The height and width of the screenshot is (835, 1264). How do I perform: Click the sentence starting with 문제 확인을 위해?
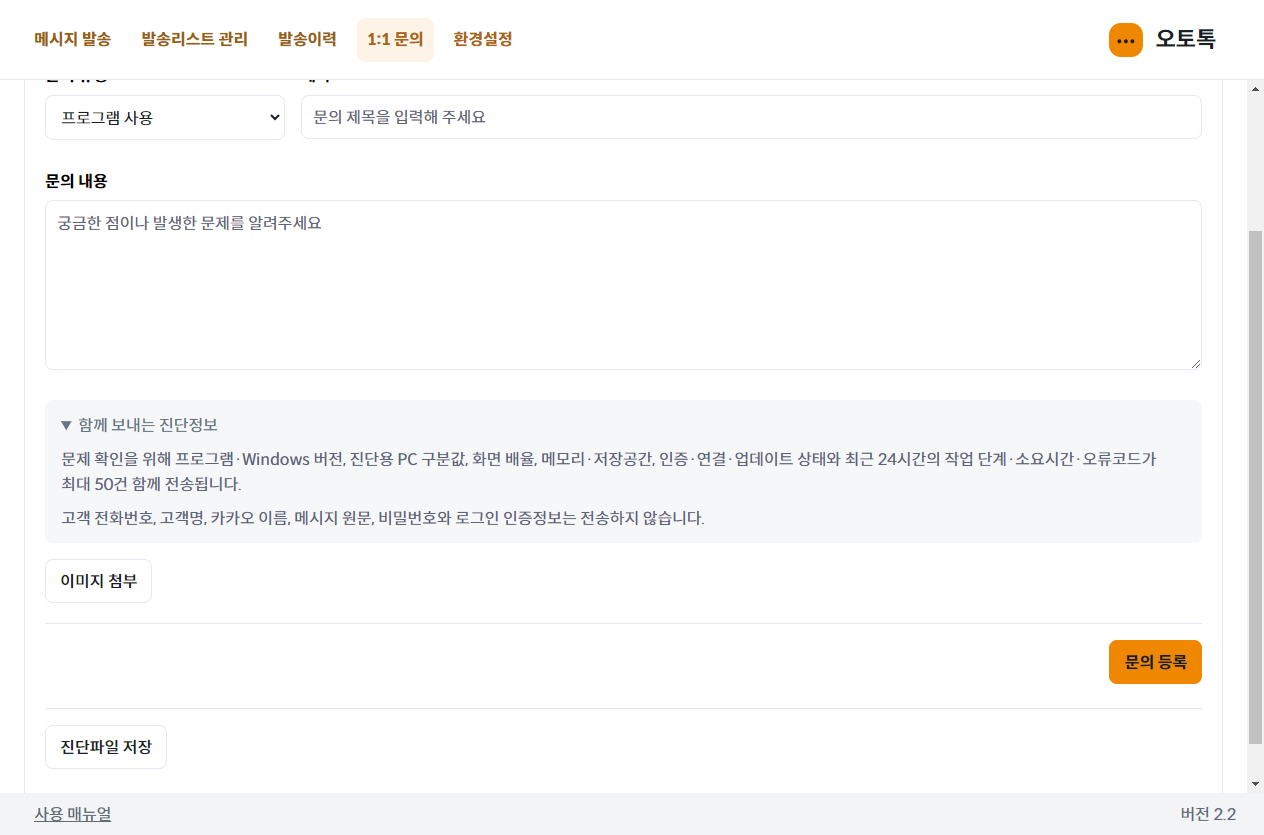[608, 472]
